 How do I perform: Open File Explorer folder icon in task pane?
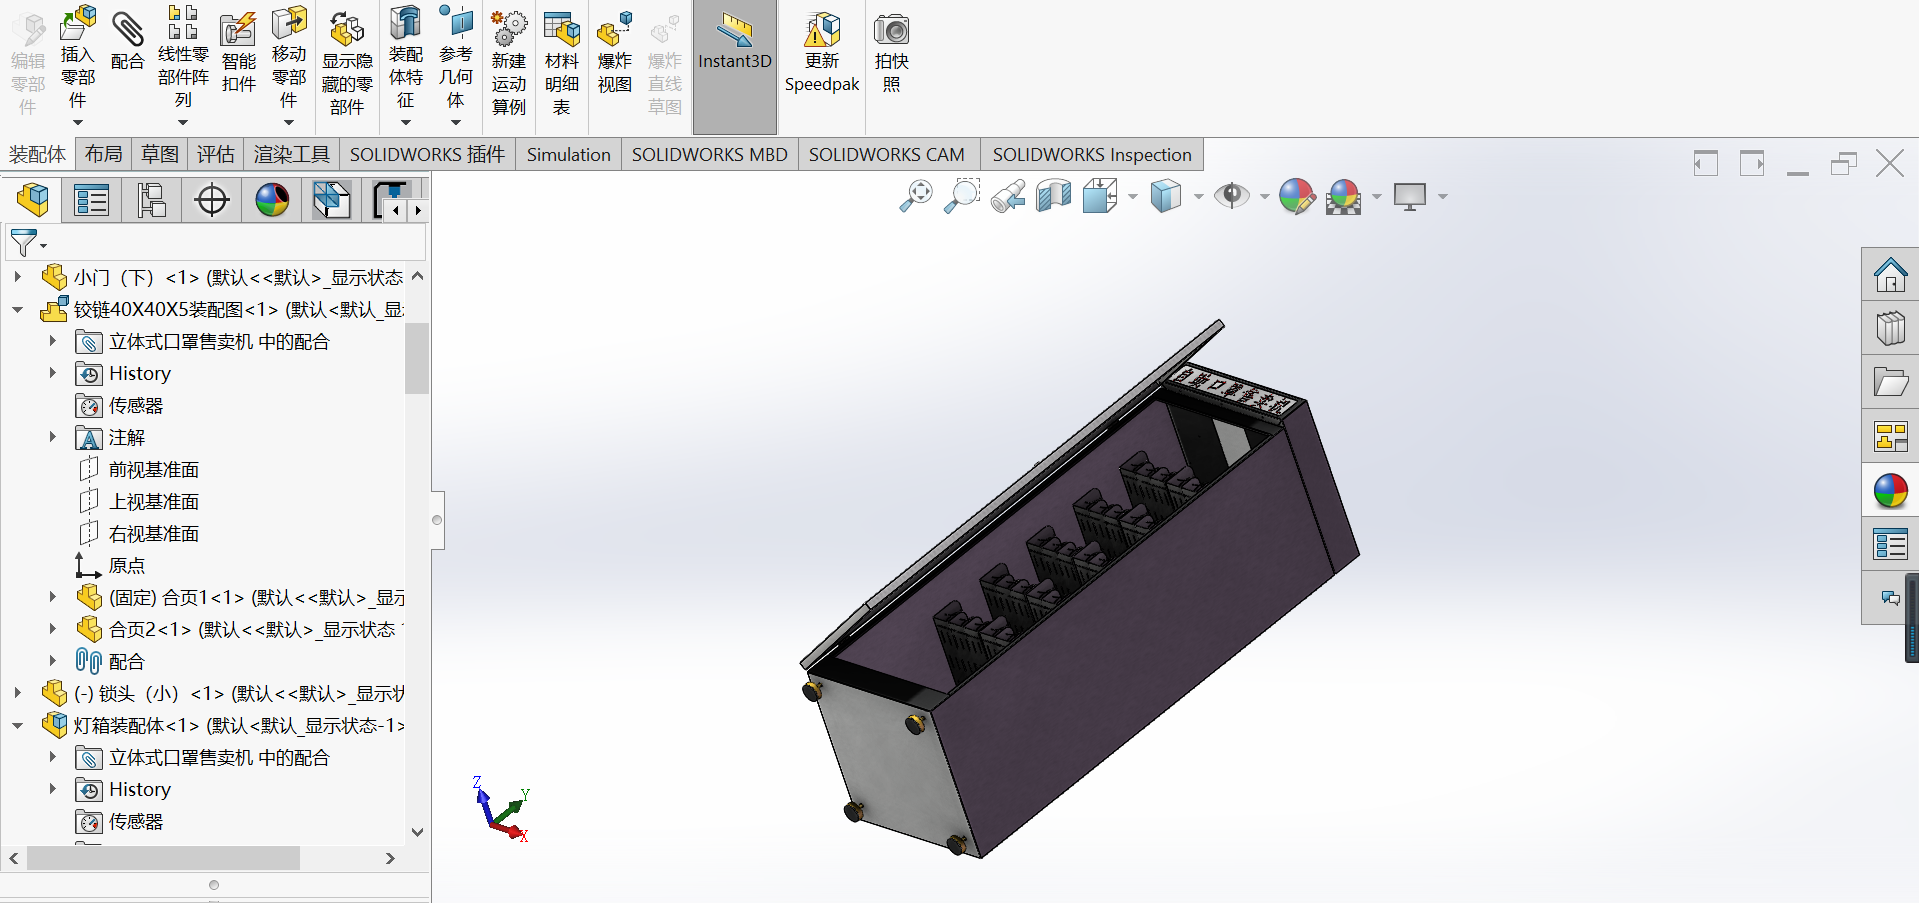[1890, 382]
